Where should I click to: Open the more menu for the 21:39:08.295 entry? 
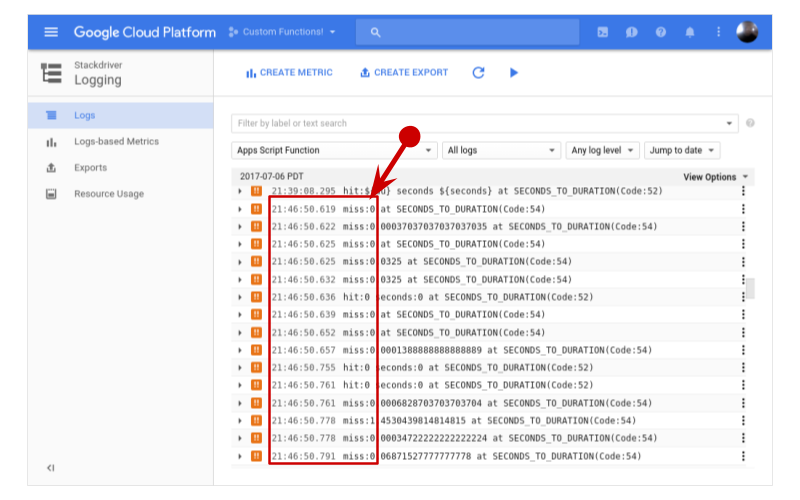point(743,191)
